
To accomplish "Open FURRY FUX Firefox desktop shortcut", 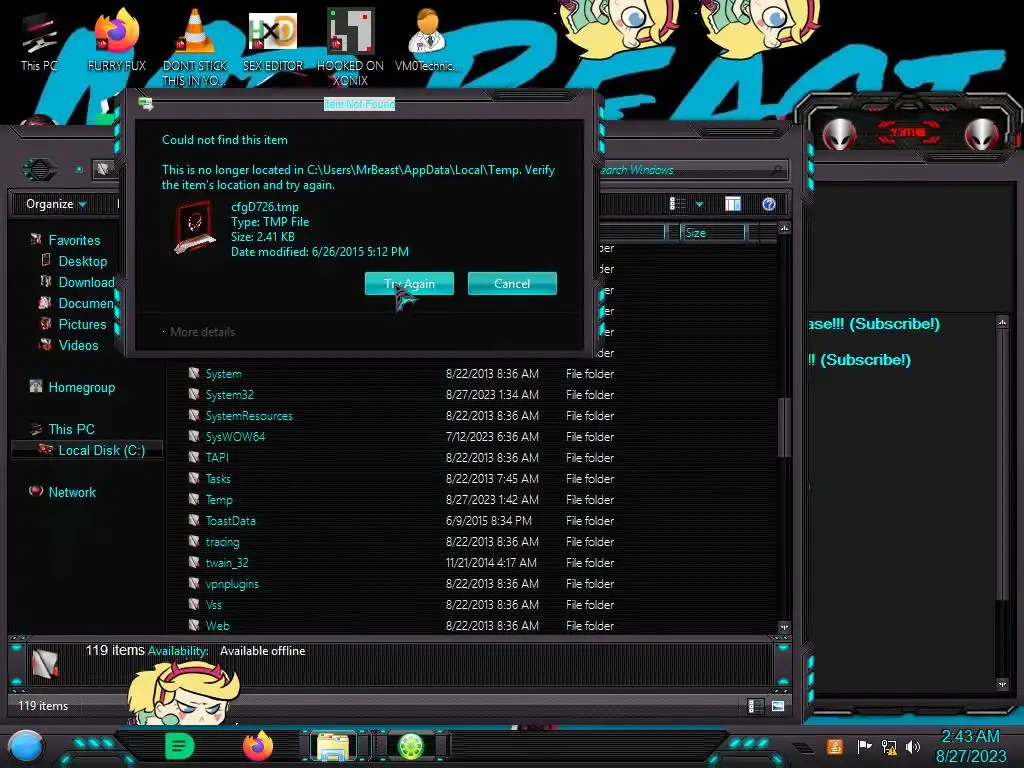I will 117,41.
